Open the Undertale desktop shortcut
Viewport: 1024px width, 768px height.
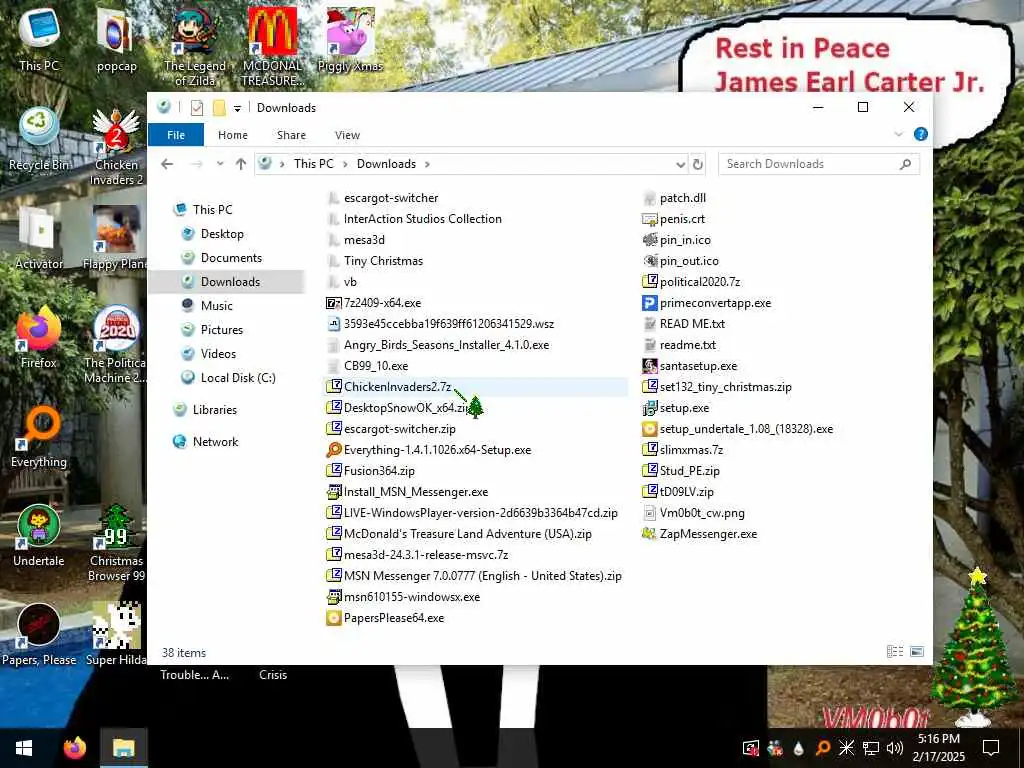click(39, 536)
